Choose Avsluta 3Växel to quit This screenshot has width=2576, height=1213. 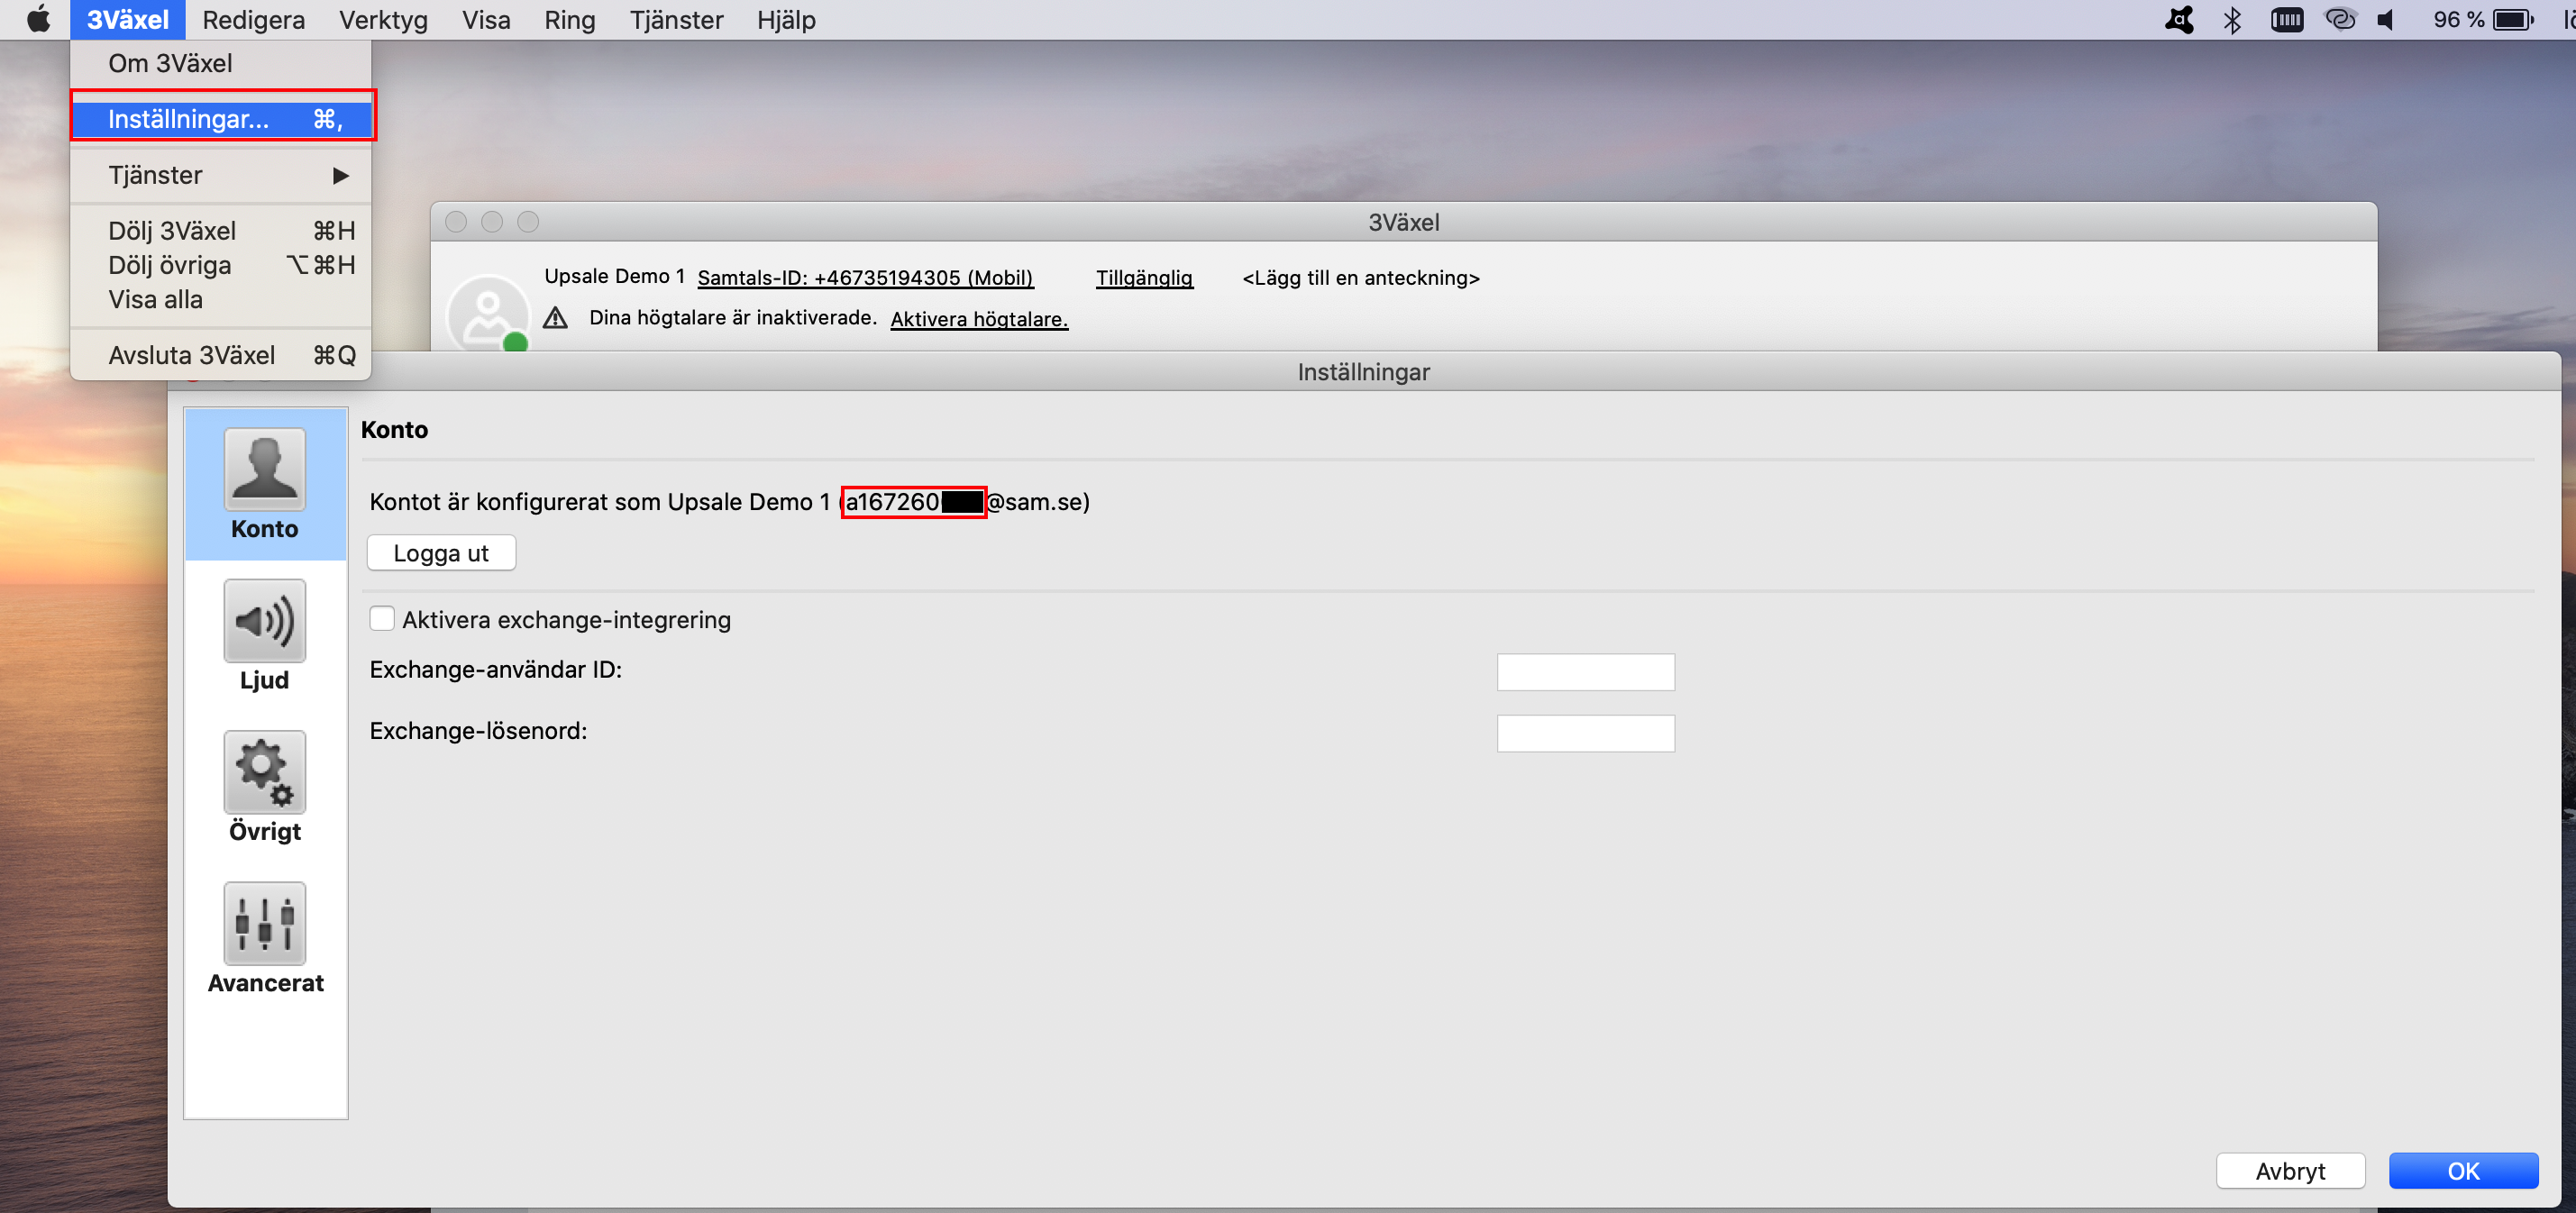click(x=220, y=355)
